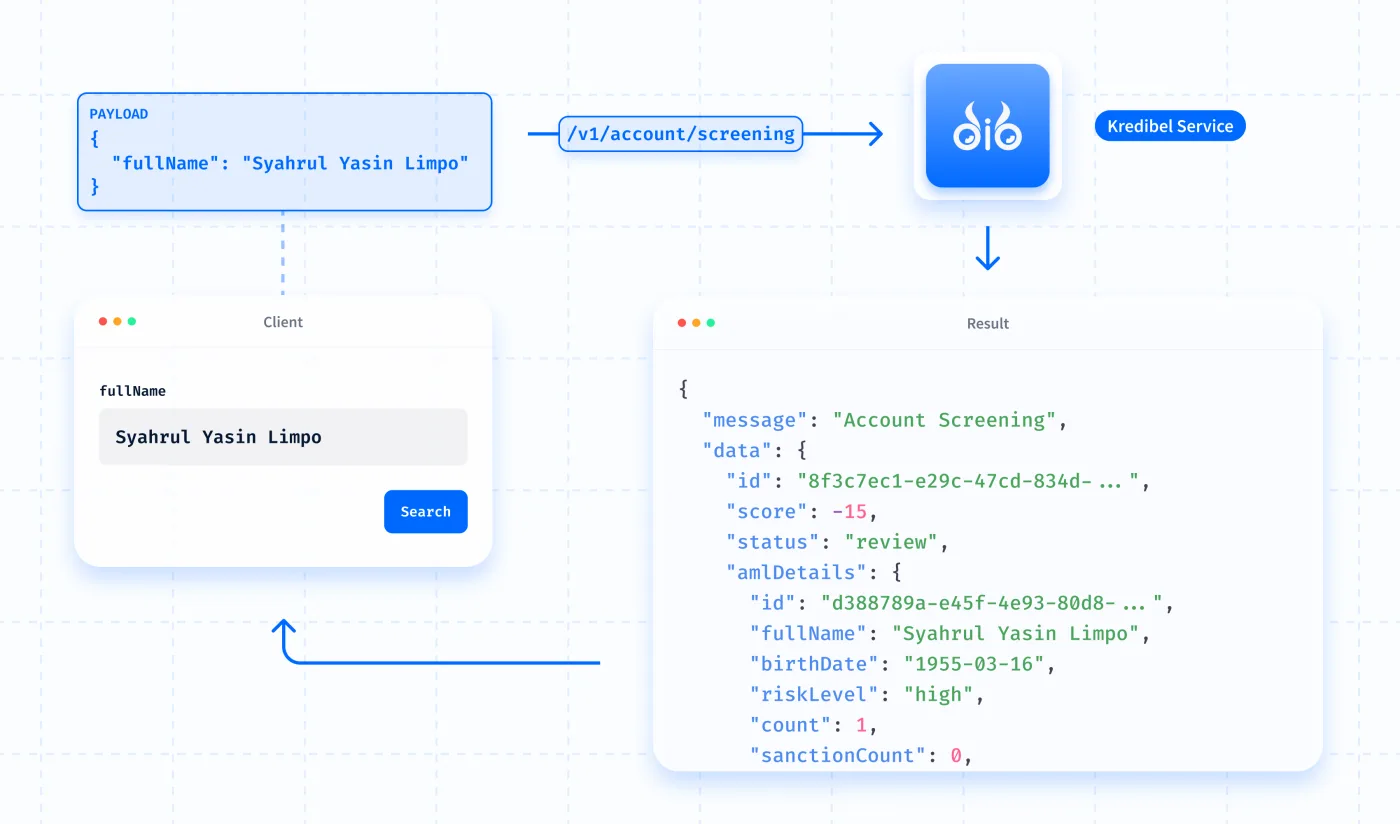1400x824 pixels.
Task: Click the "riskLevel" high value
Action: [x=939, y=694]
